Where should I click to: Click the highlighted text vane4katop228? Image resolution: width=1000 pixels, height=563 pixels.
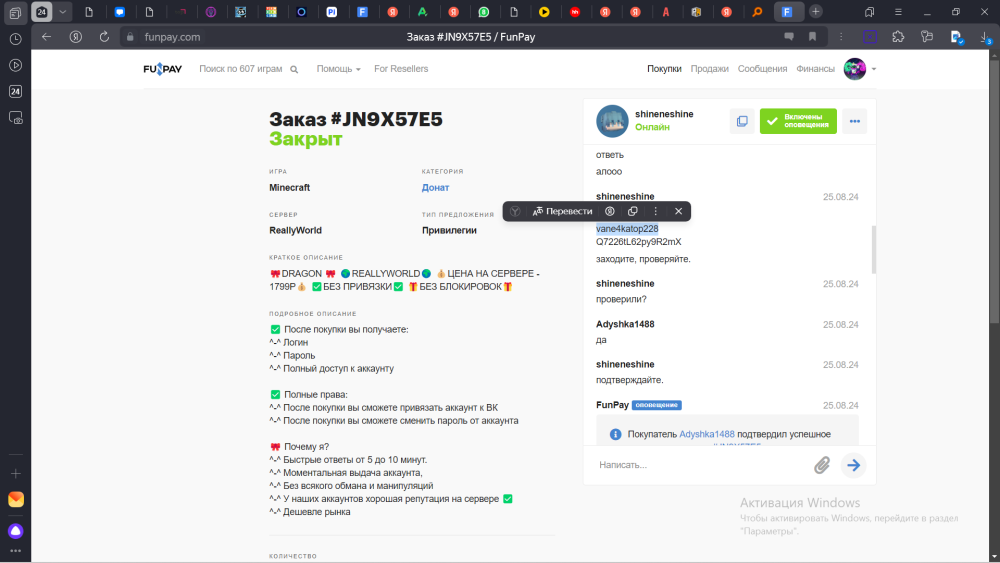point(627,229)
